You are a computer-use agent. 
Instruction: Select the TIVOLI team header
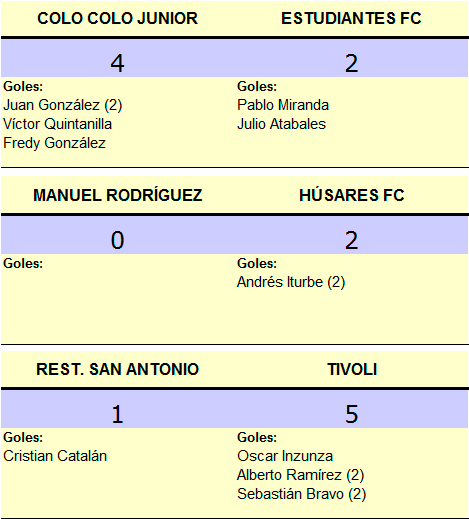(352, 369)
